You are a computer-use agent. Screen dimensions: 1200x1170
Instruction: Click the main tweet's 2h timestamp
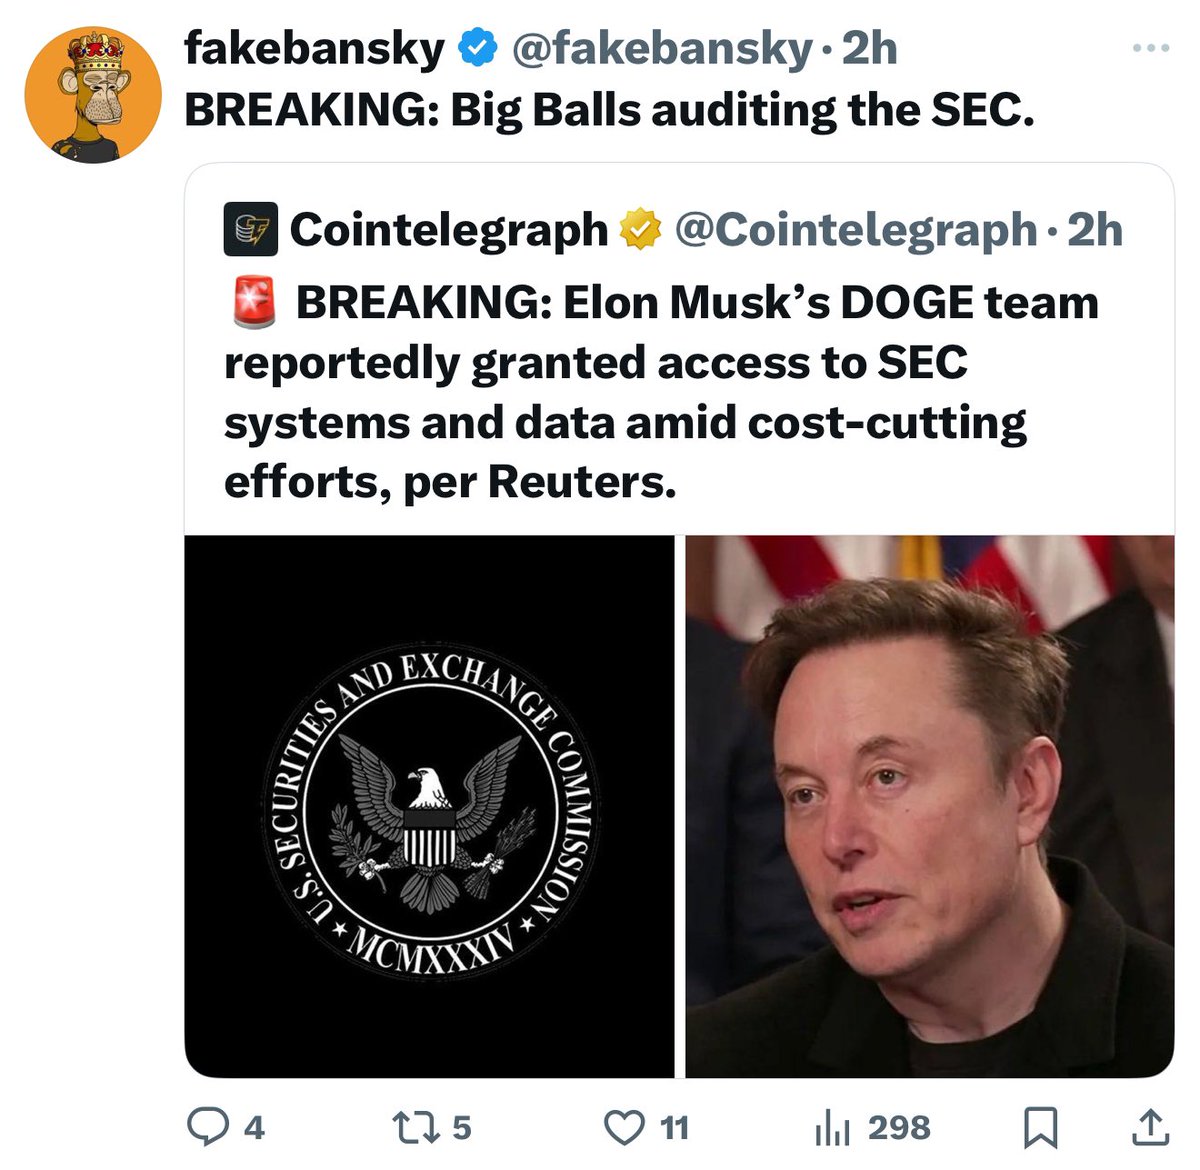[870, 48]
